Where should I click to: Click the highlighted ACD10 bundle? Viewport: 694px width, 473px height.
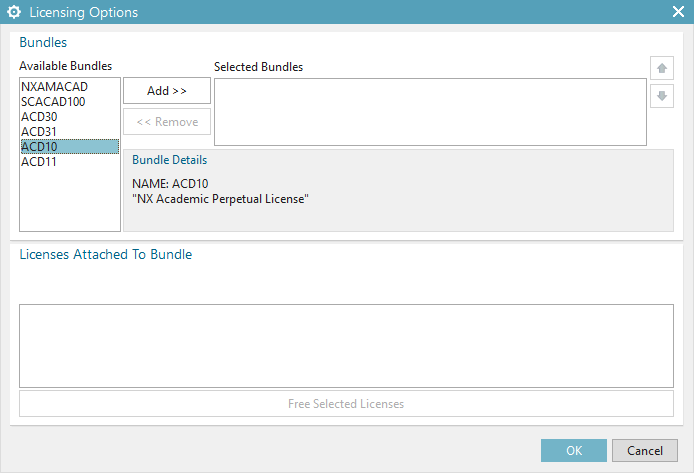tap(39, 147)
